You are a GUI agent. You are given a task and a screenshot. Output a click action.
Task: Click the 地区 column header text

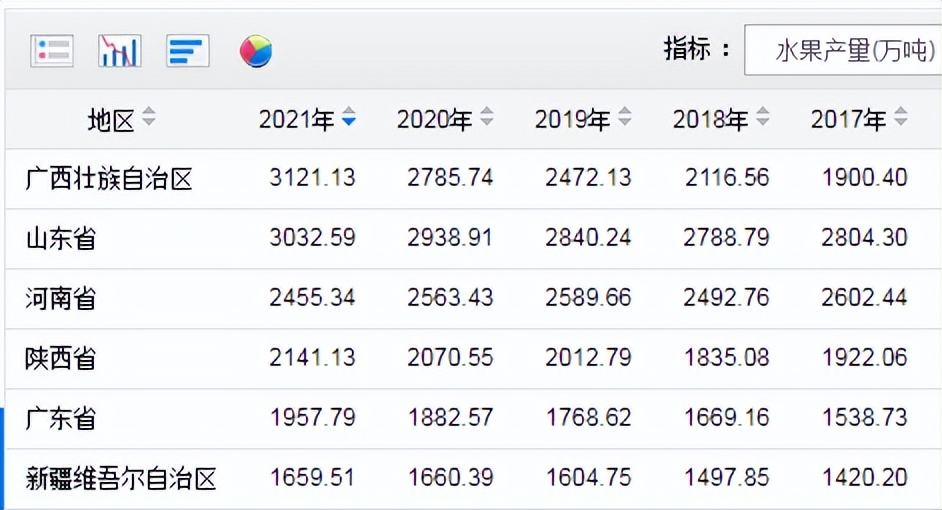111,120
